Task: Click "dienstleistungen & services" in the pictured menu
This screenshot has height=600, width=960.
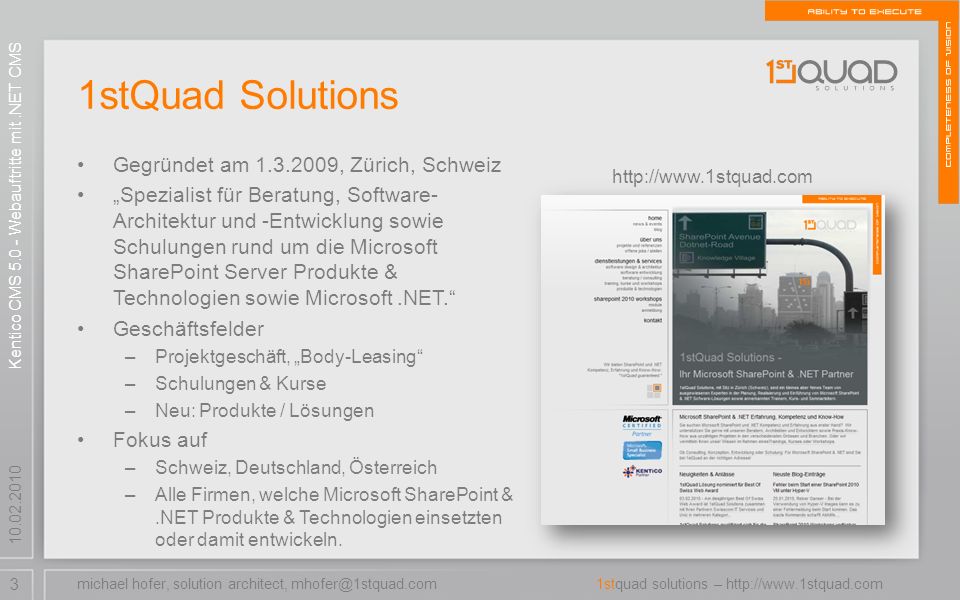Action: pyautogui.click(x=628, y=261)
